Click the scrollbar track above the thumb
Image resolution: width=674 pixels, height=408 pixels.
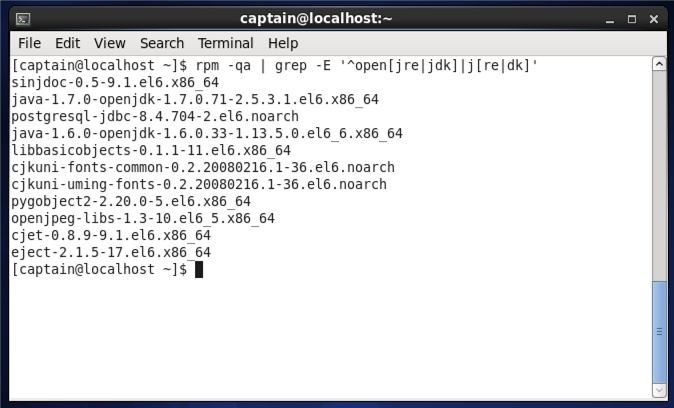(659, 176)
